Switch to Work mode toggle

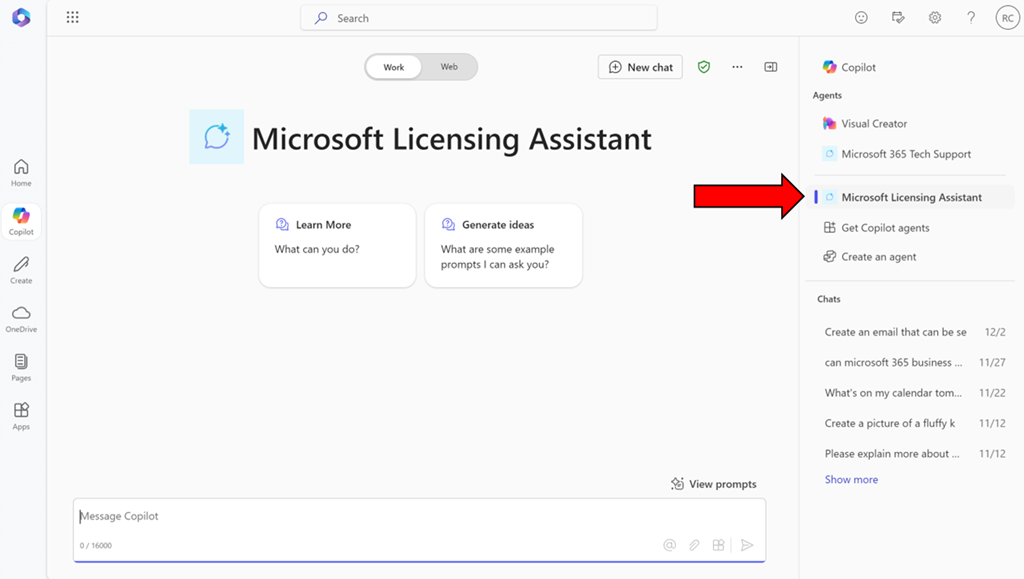pos(394,67)
